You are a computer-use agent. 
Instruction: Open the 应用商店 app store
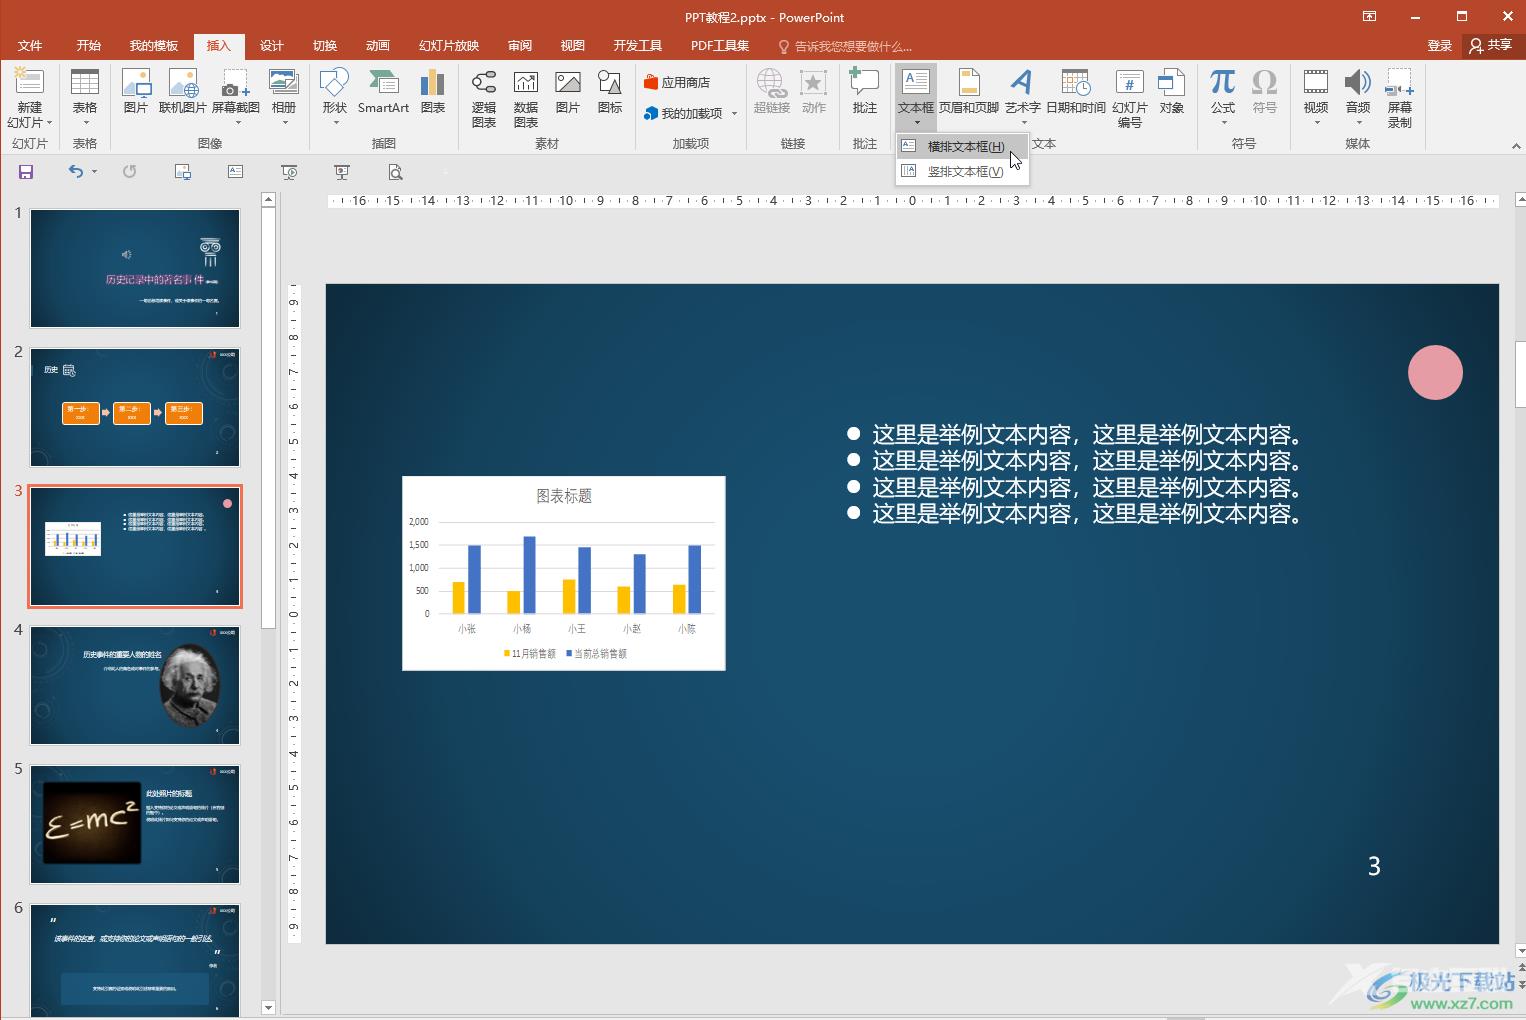click(x=677, y=82)
